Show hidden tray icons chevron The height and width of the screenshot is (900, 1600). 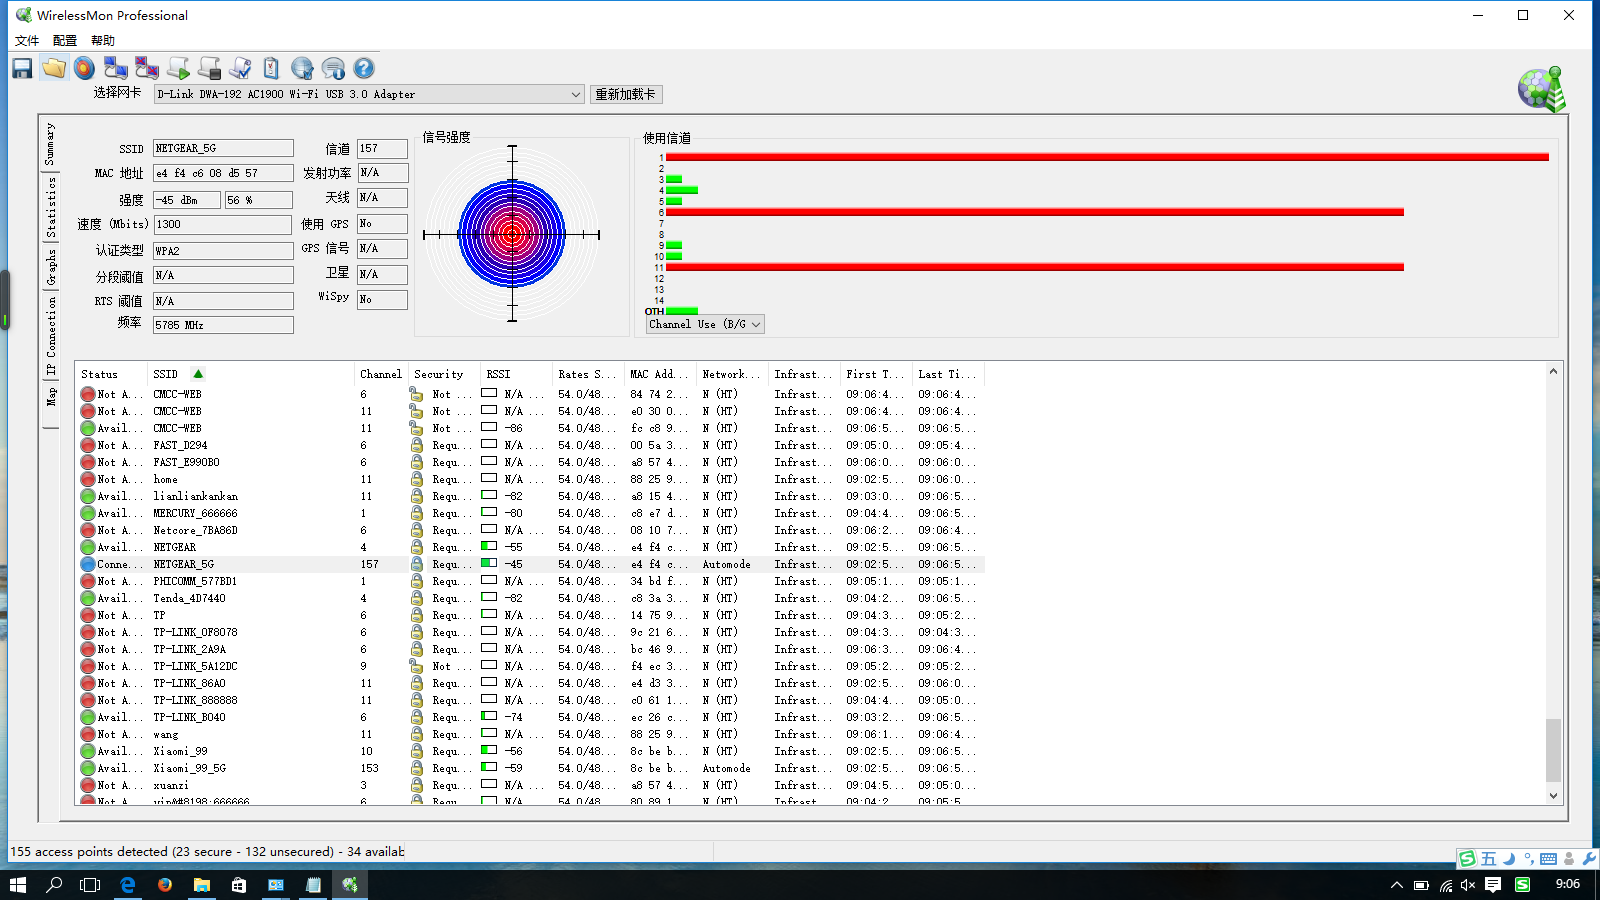pos(1397,885)
